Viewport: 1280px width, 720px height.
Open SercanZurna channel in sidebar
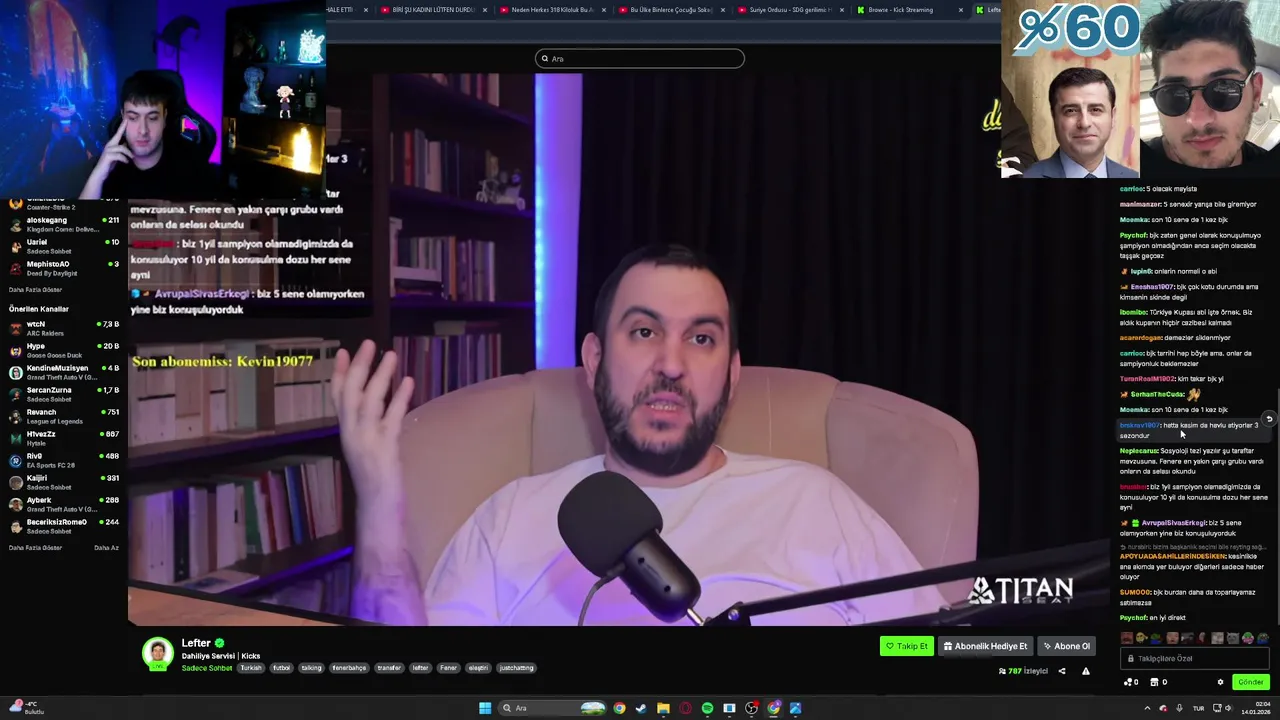coord(64,394)
